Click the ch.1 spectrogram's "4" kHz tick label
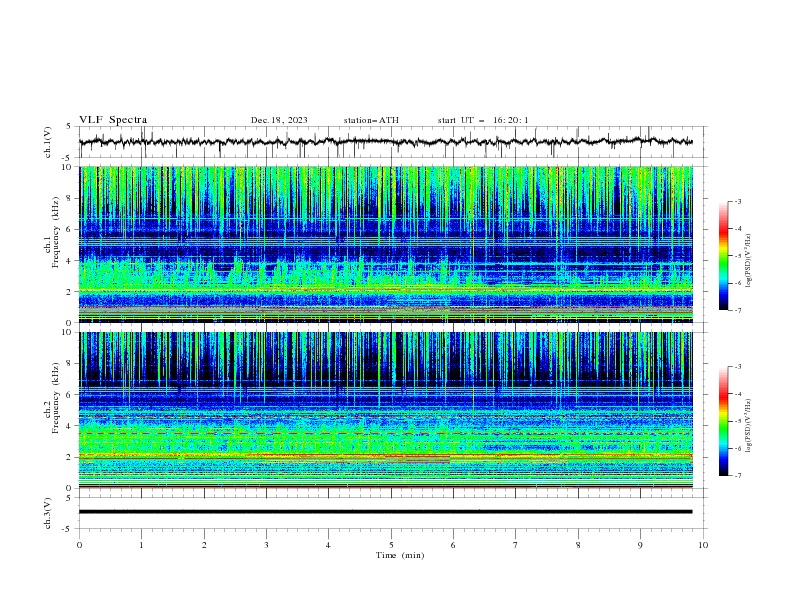 pyautogui.click(x=71, y=261)
